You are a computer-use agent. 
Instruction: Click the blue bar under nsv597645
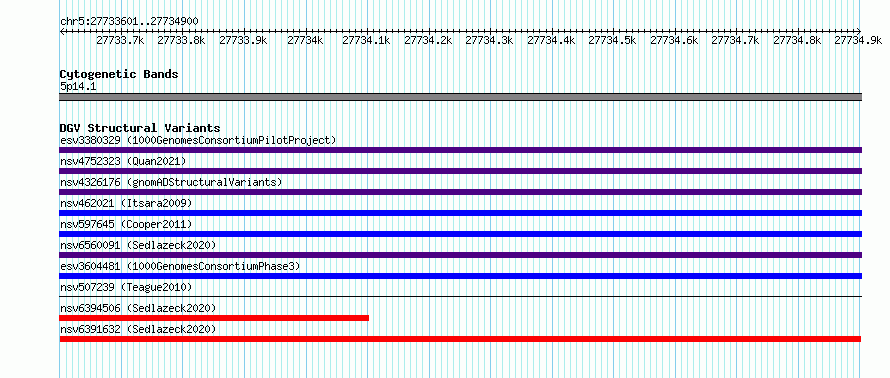click(461, 234)
